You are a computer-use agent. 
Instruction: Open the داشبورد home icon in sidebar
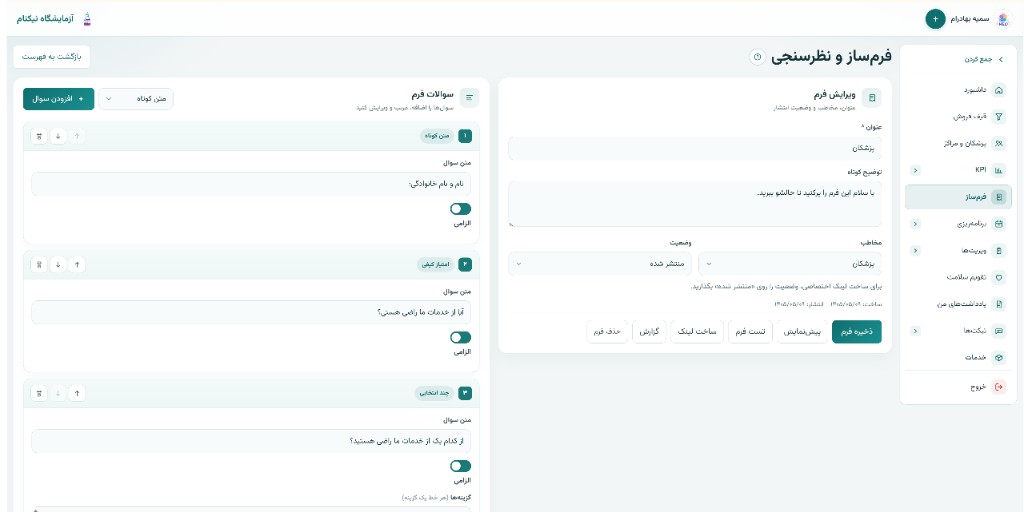tap(998, 90)
